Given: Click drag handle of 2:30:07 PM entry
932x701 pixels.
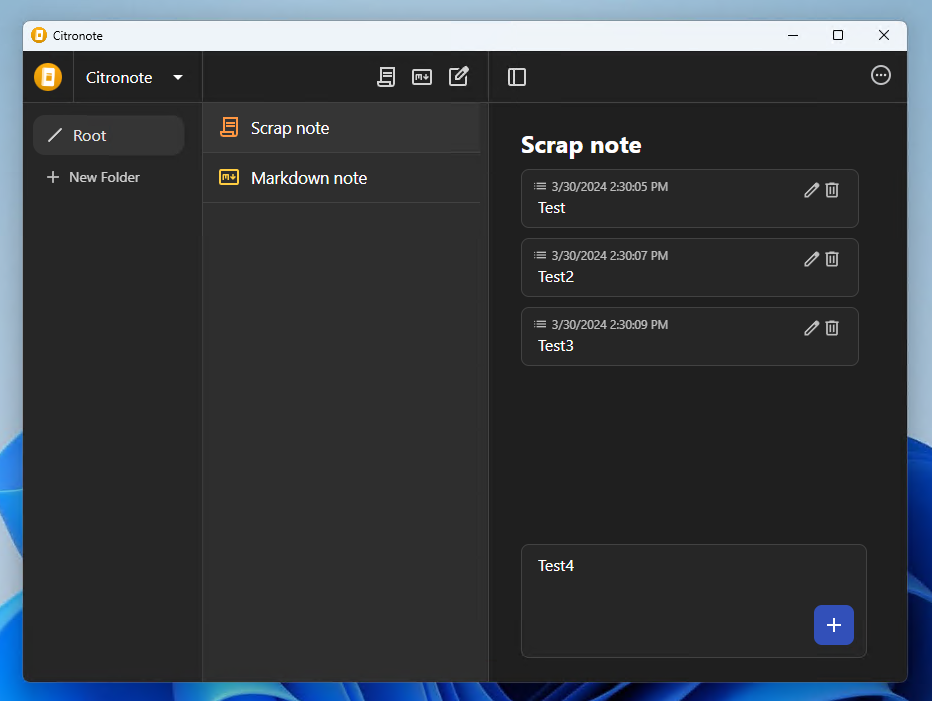Looking at the screenshot, I should [x=540, y=255].
